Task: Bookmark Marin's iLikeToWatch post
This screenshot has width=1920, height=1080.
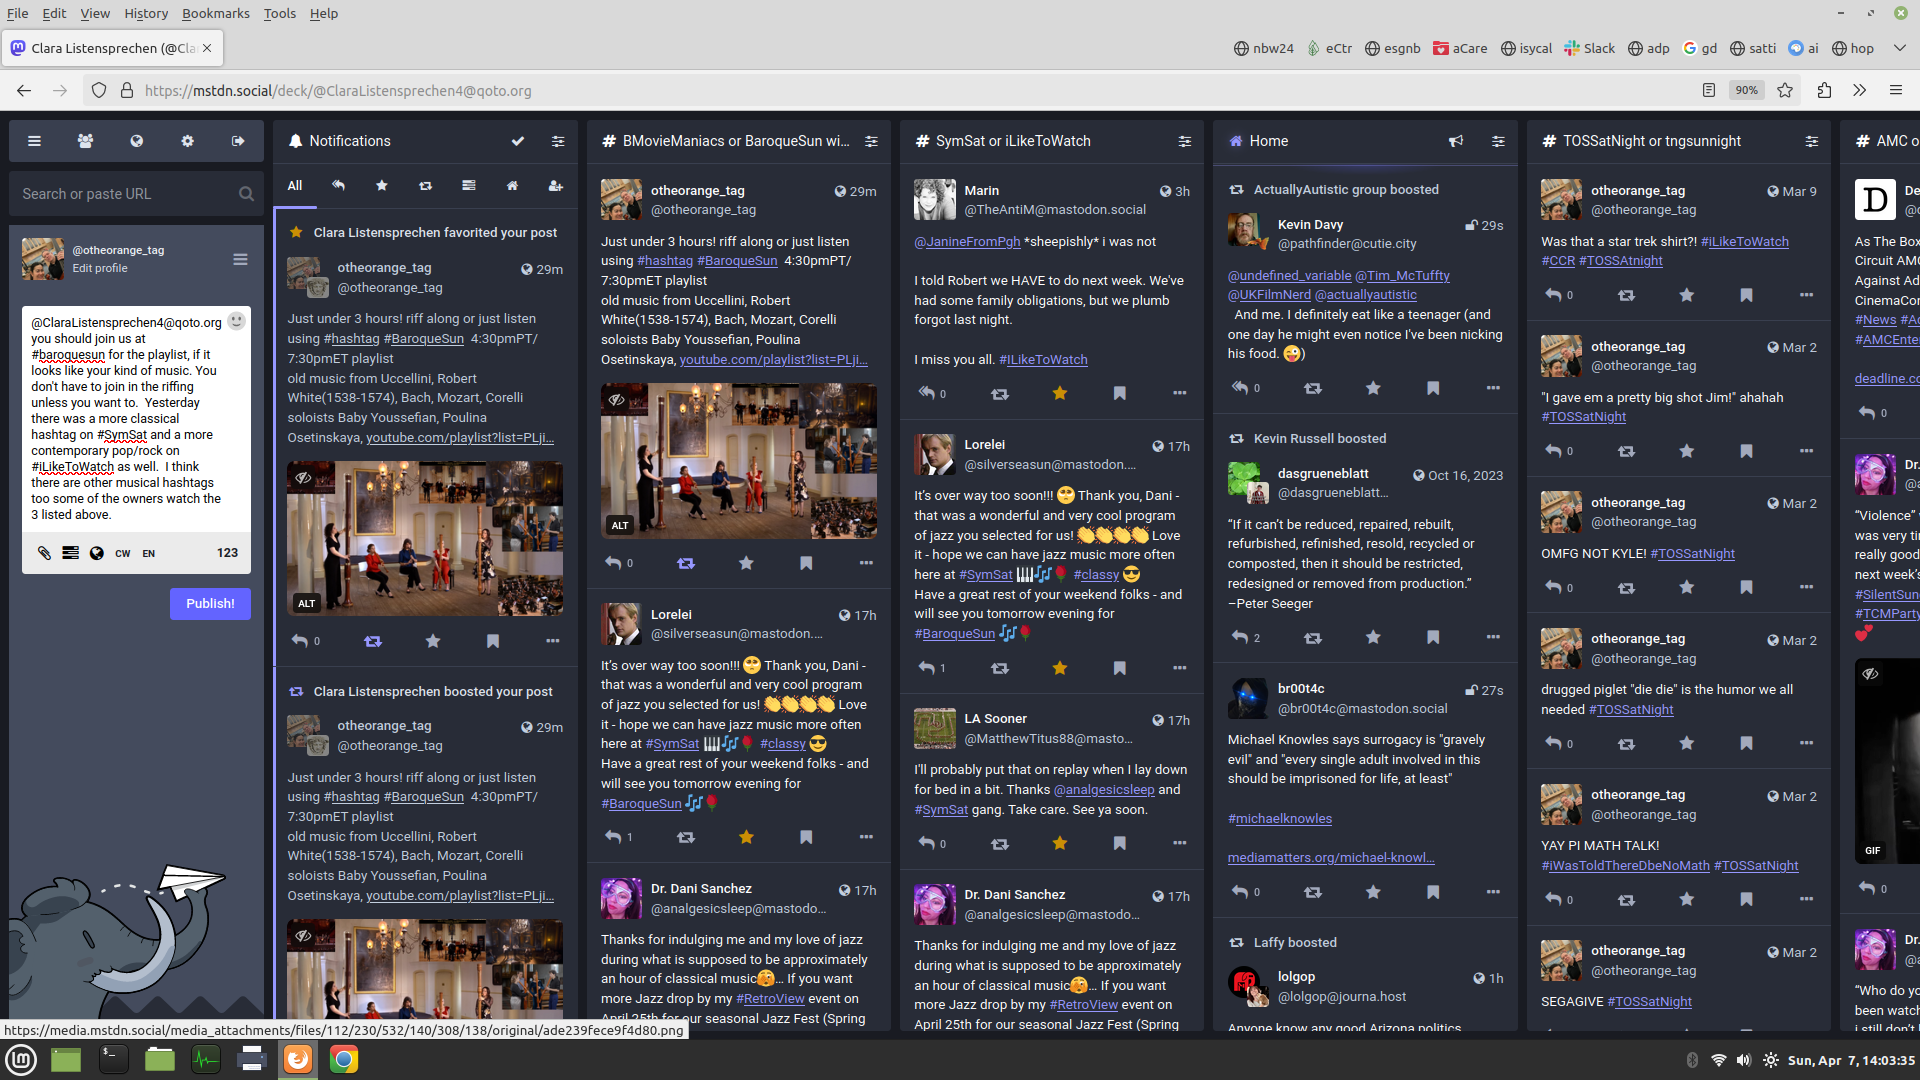Action: (x=1119, y=393)
